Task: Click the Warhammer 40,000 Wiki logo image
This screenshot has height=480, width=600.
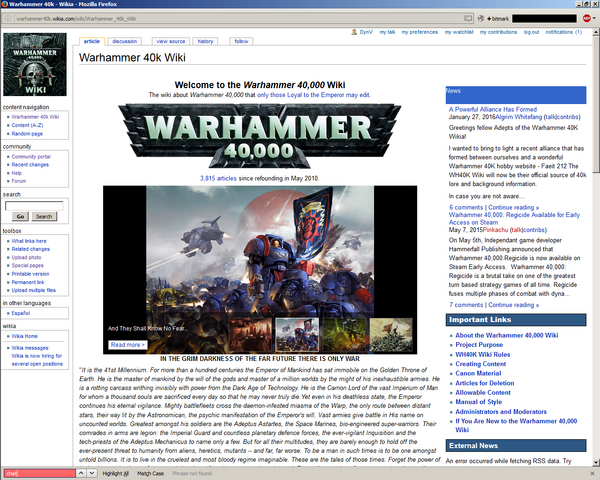Action: [35, 64]
